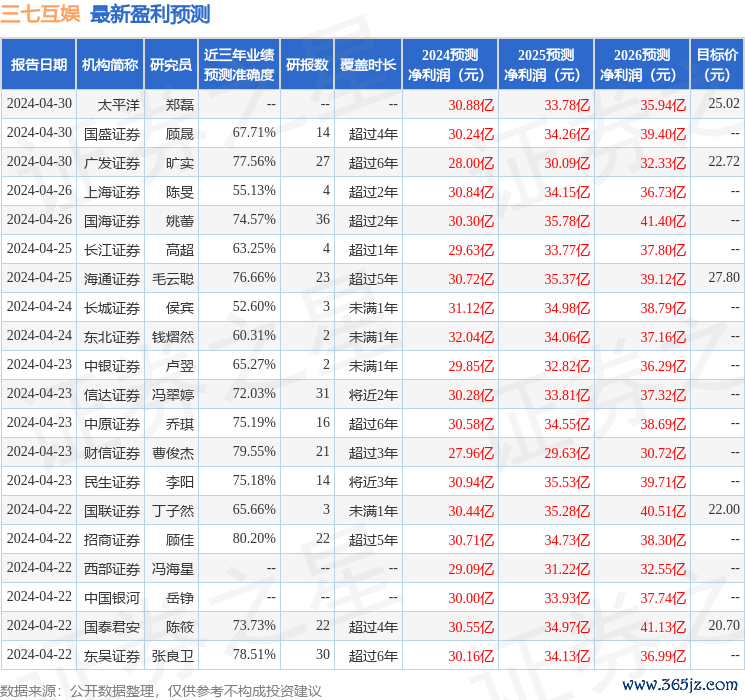
Task: Click 2026 profit forecast 41.40亿
Action: pos(663,221)
